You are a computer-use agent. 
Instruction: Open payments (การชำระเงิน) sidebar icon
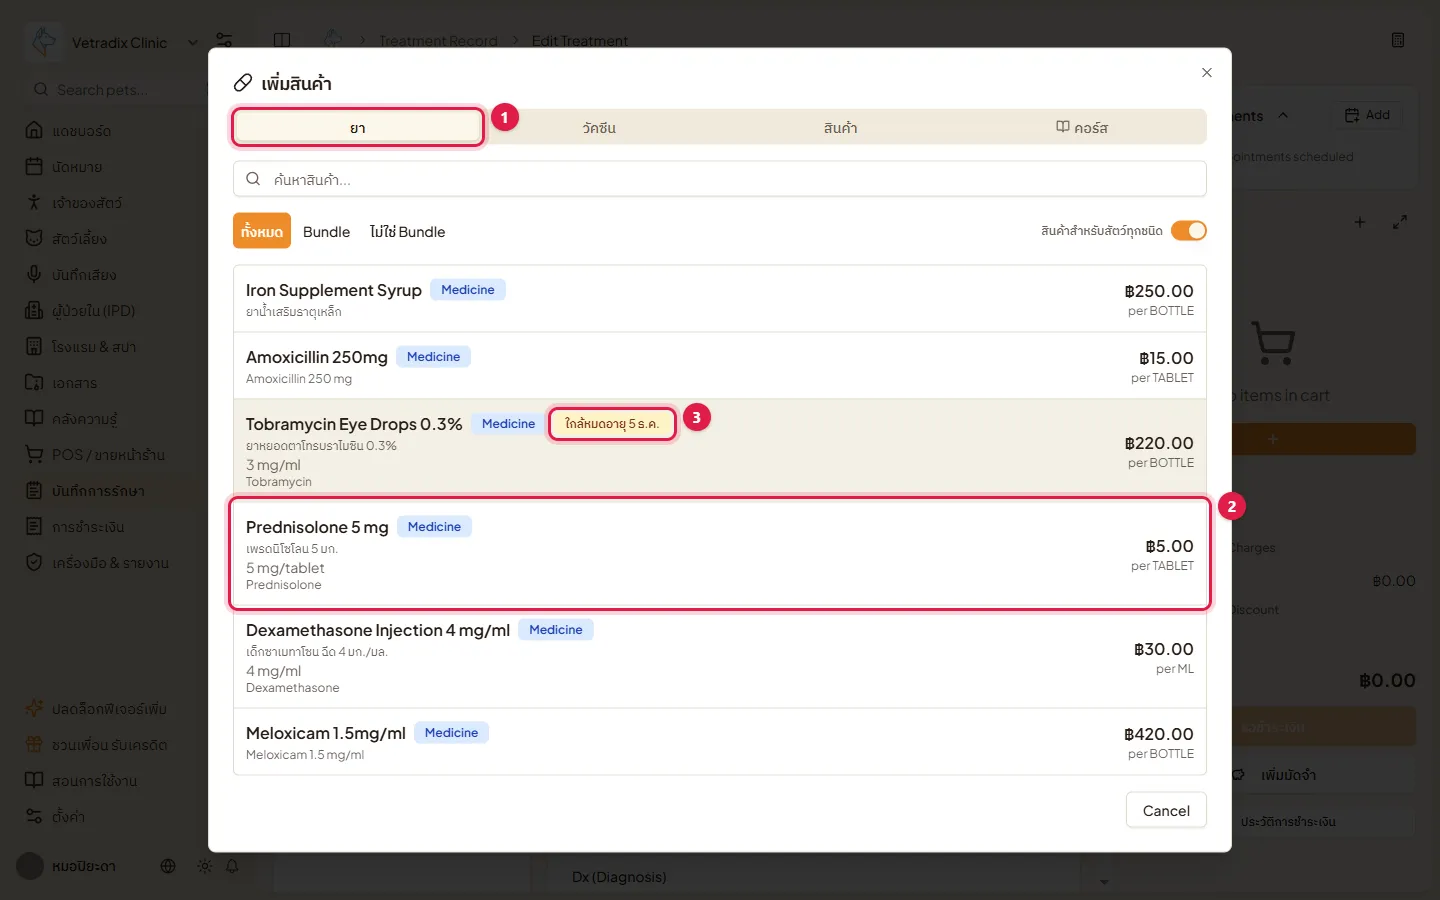pyautogui.click(x=34, y=526)
